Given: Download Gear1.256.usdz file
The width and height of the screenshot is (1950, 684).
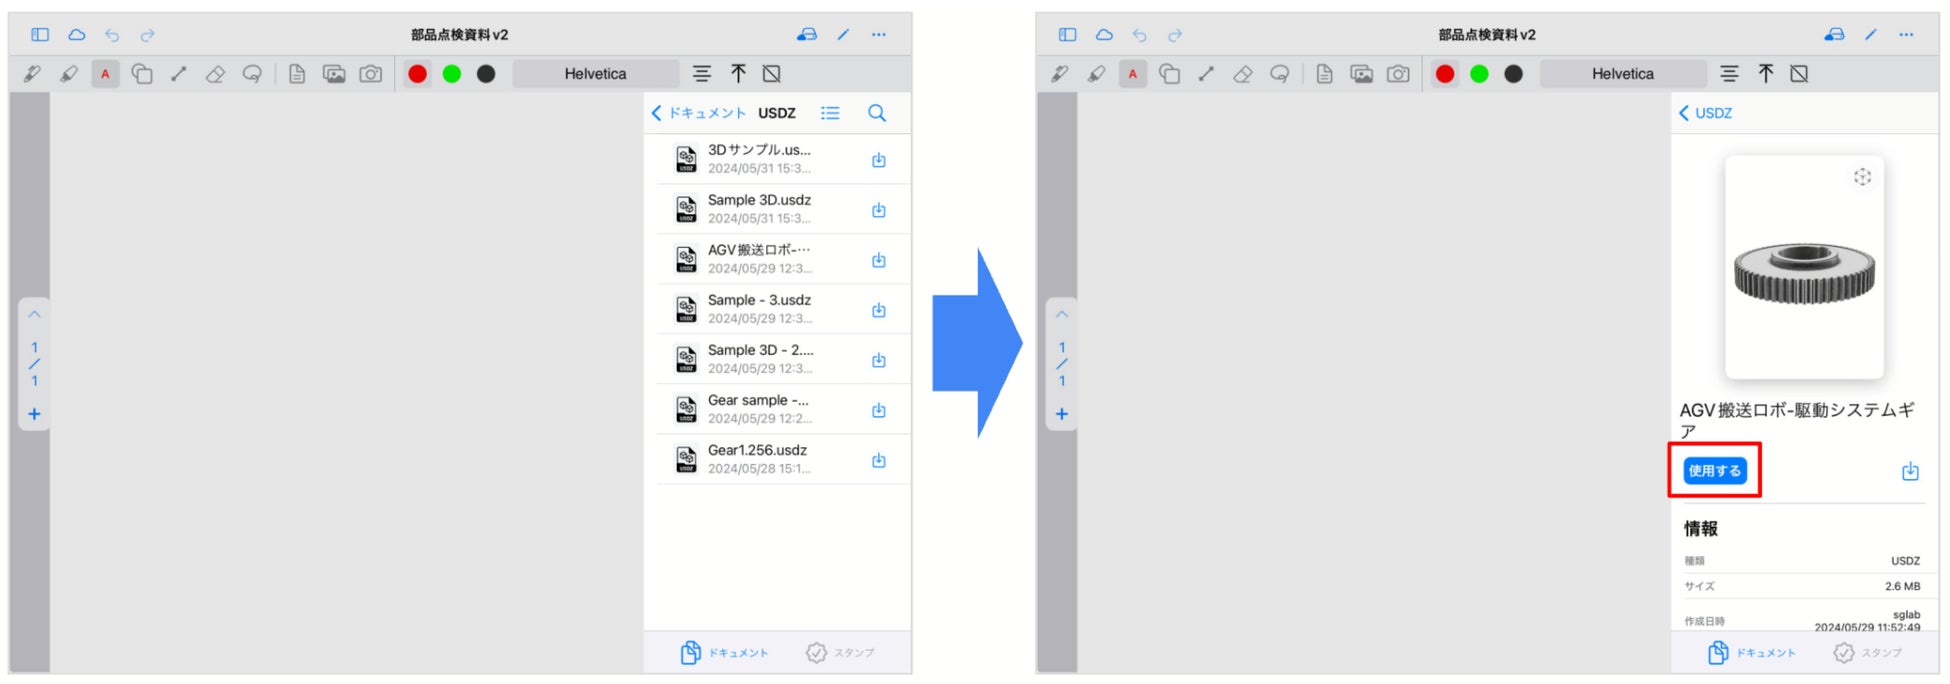Looking at the screenshot, I should tap(879, 460).
